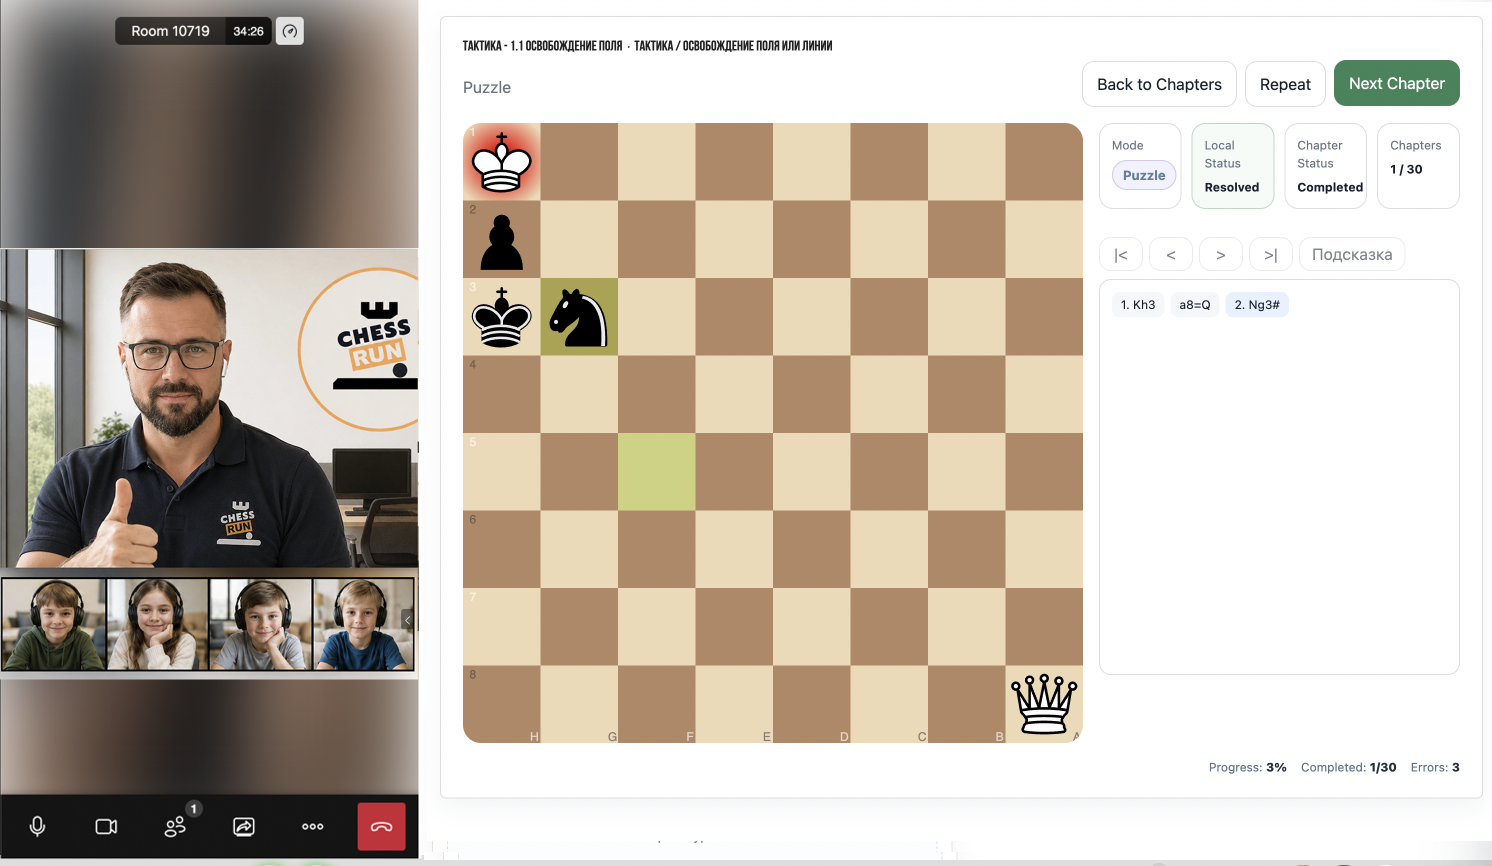Open the participants list icon

click(175, 827)
